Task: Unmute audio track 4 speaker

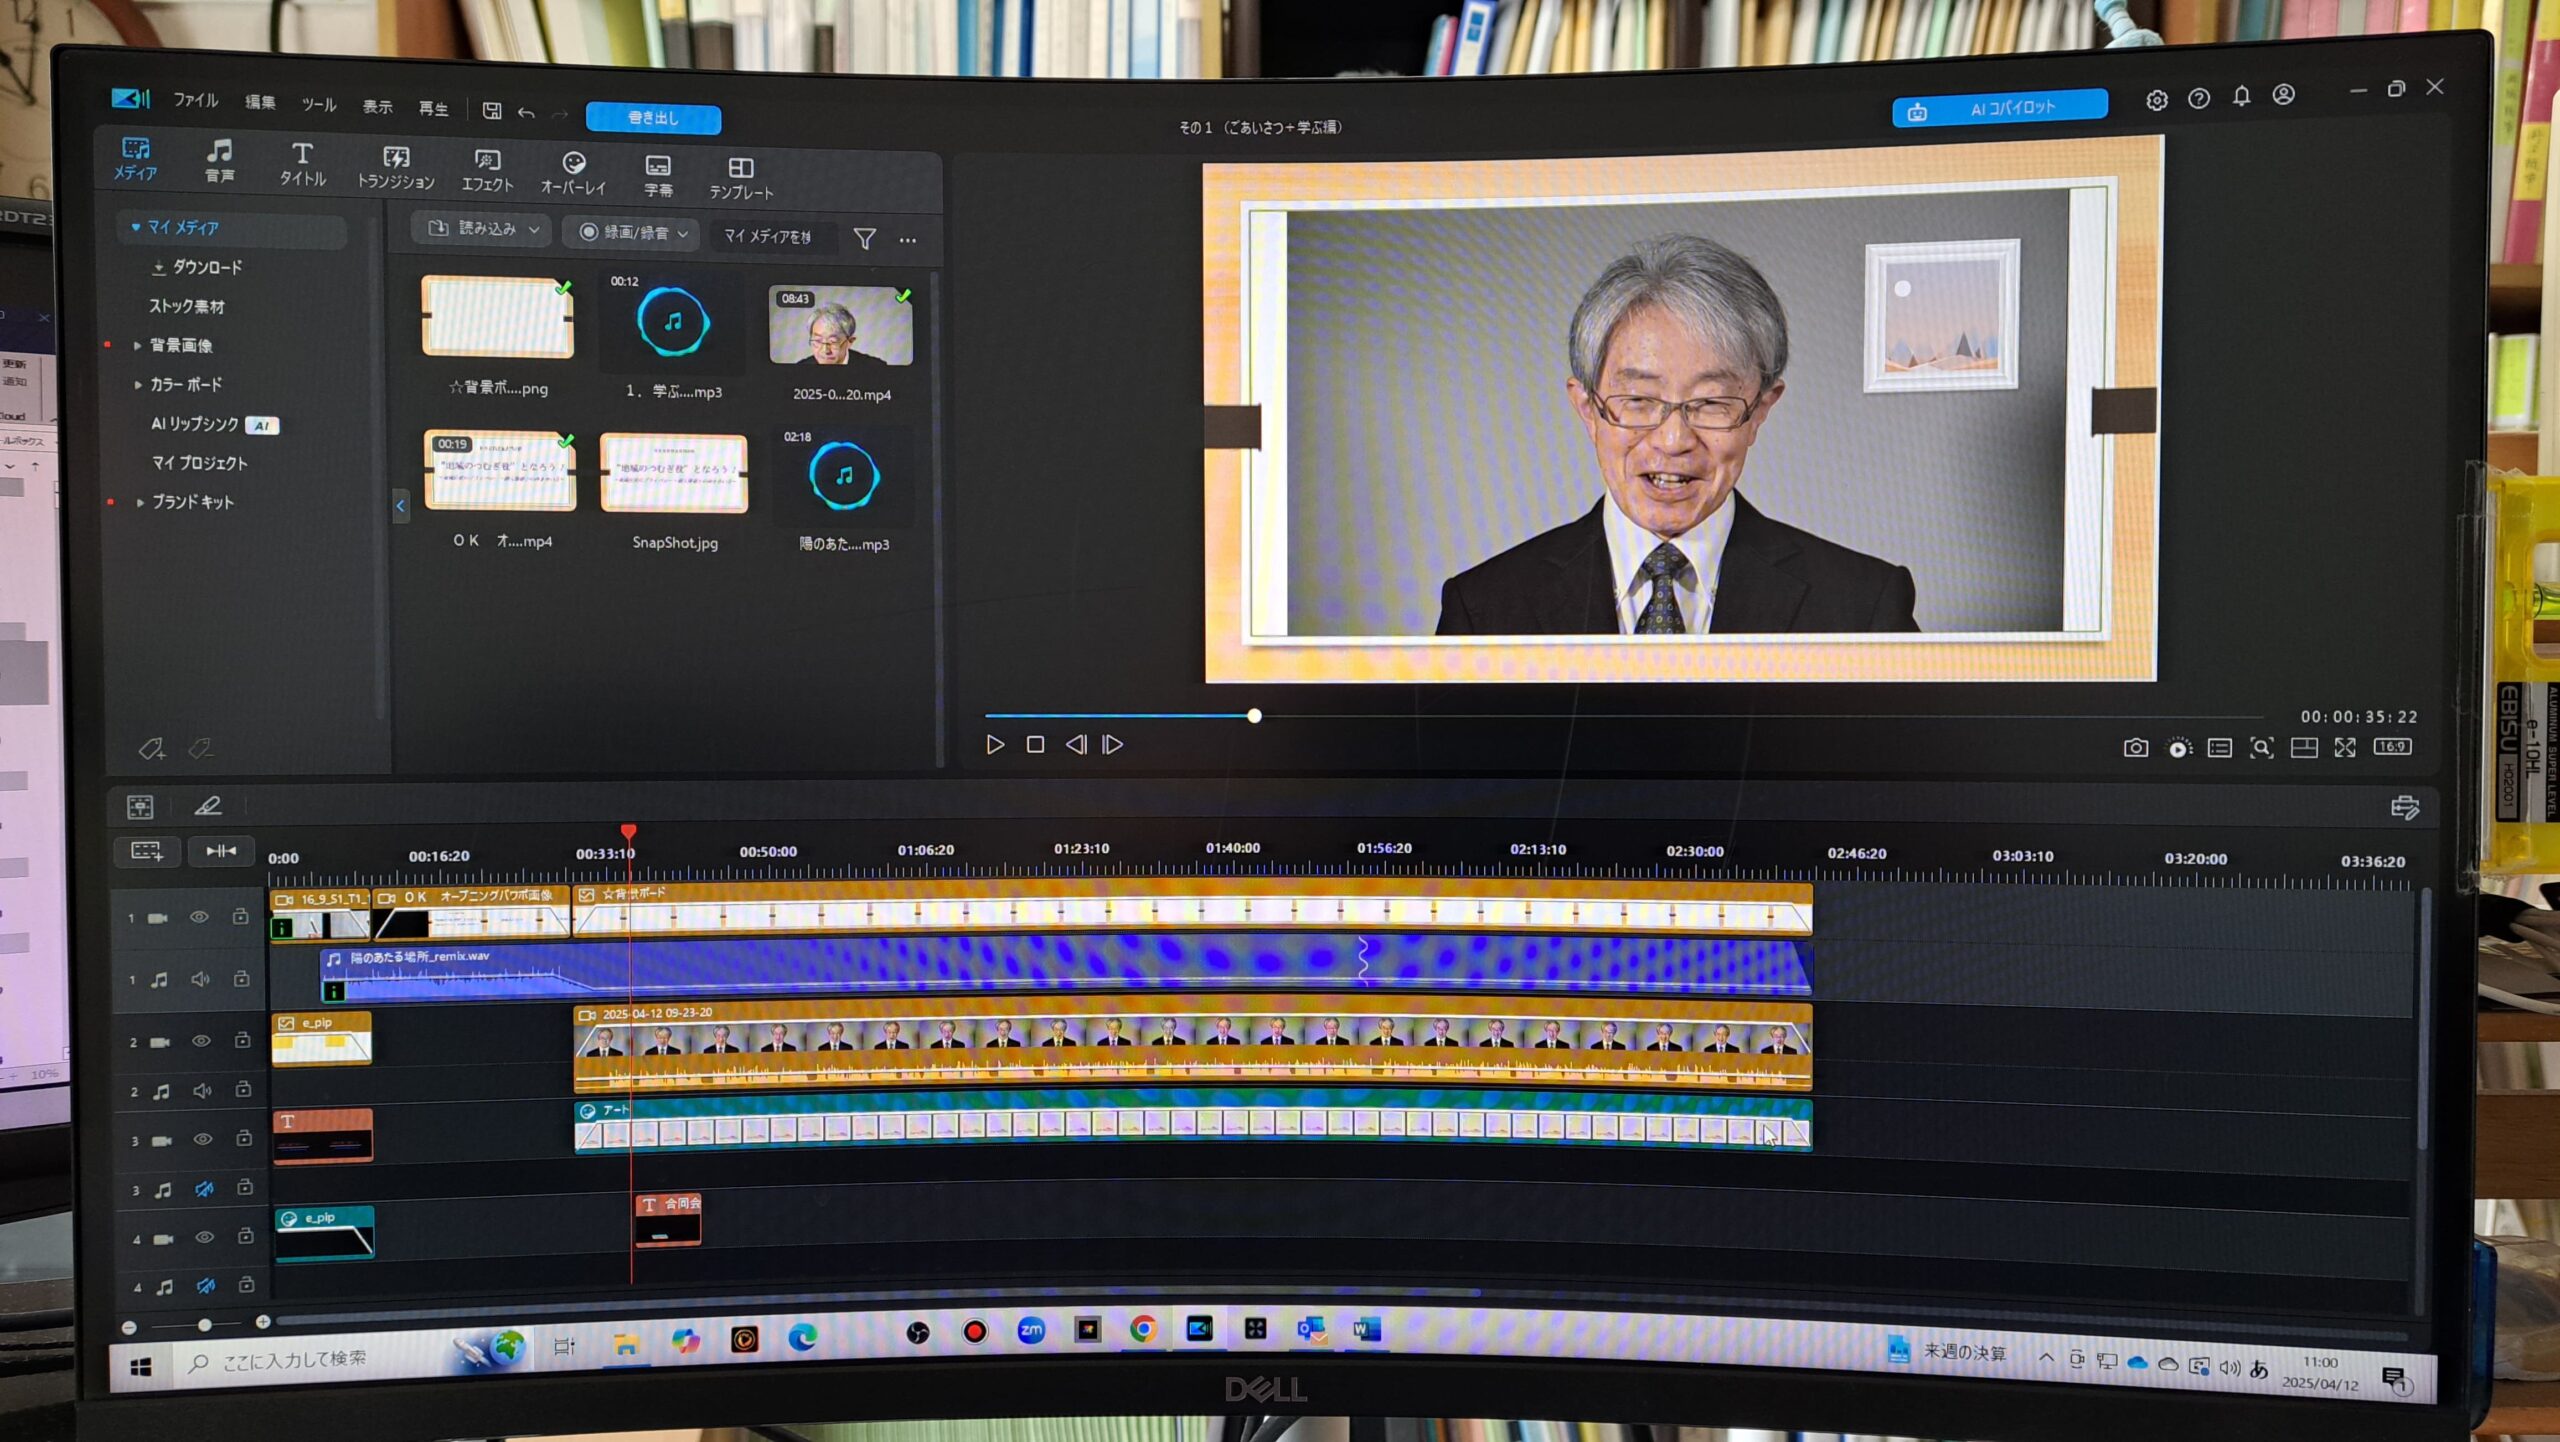Action: [205, 1286]
